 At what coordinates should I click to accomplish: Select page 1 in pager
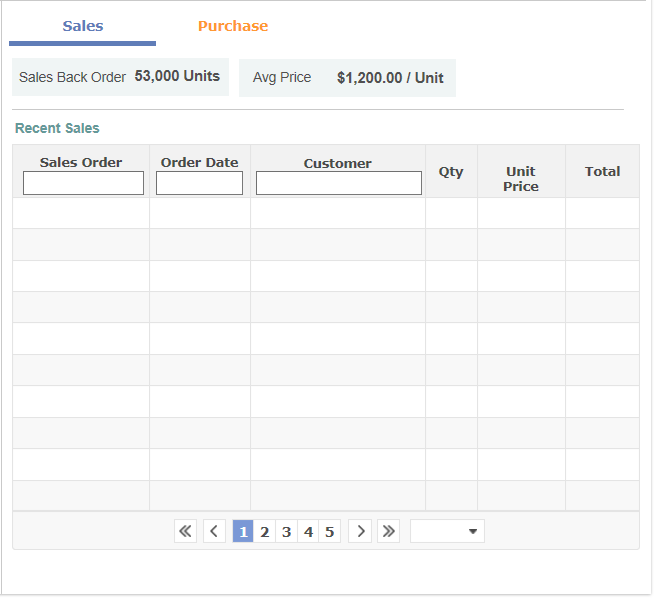[243, 532]
